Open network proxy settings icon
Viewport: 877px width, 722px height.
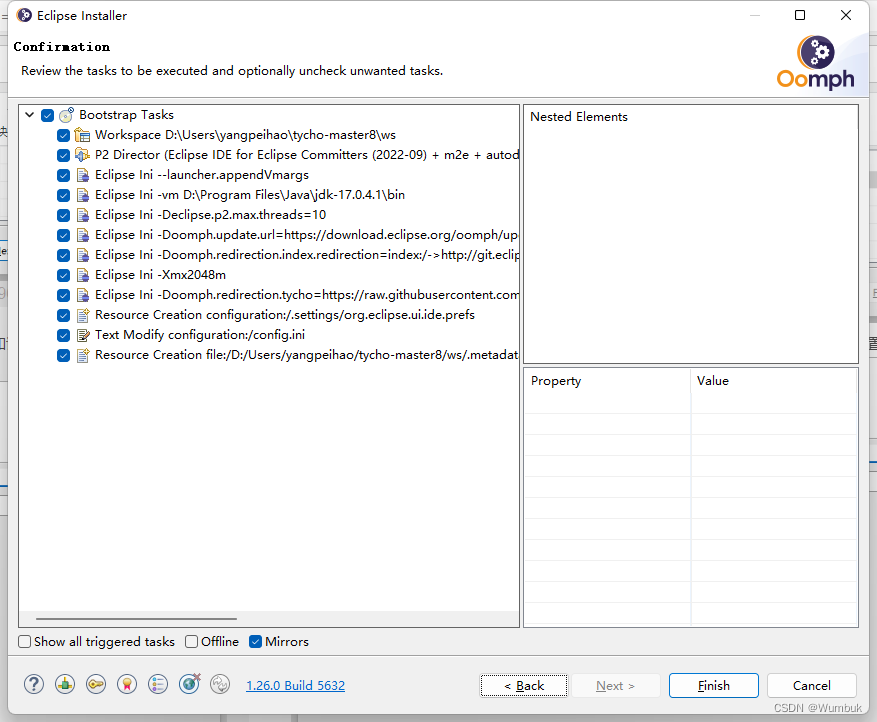(x=65, y=684)
